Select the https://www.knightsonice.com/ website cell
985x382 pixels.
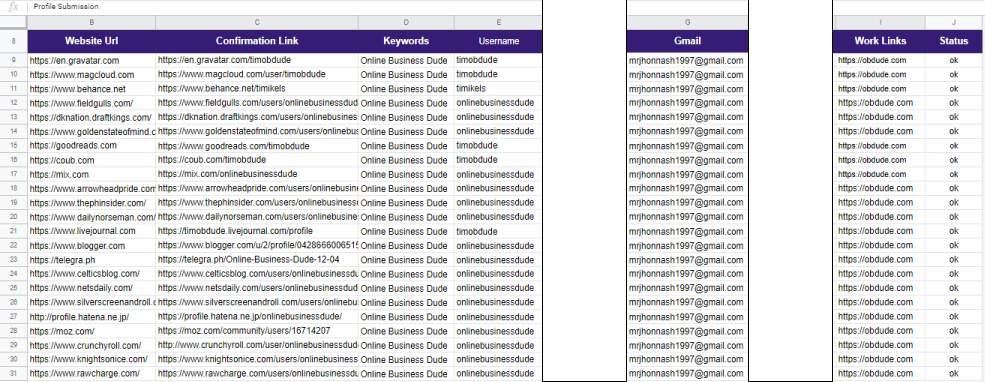92,359
